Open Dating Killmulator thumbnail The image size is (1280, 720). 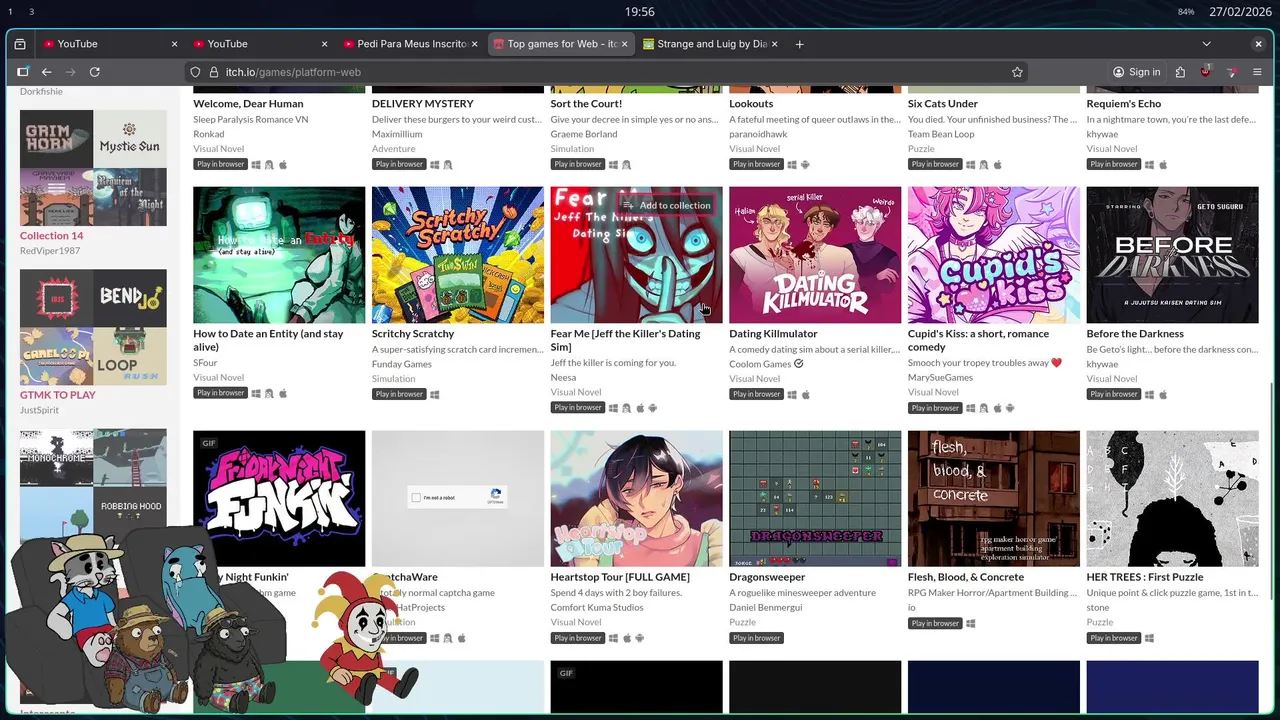click(x=815, y=255)
